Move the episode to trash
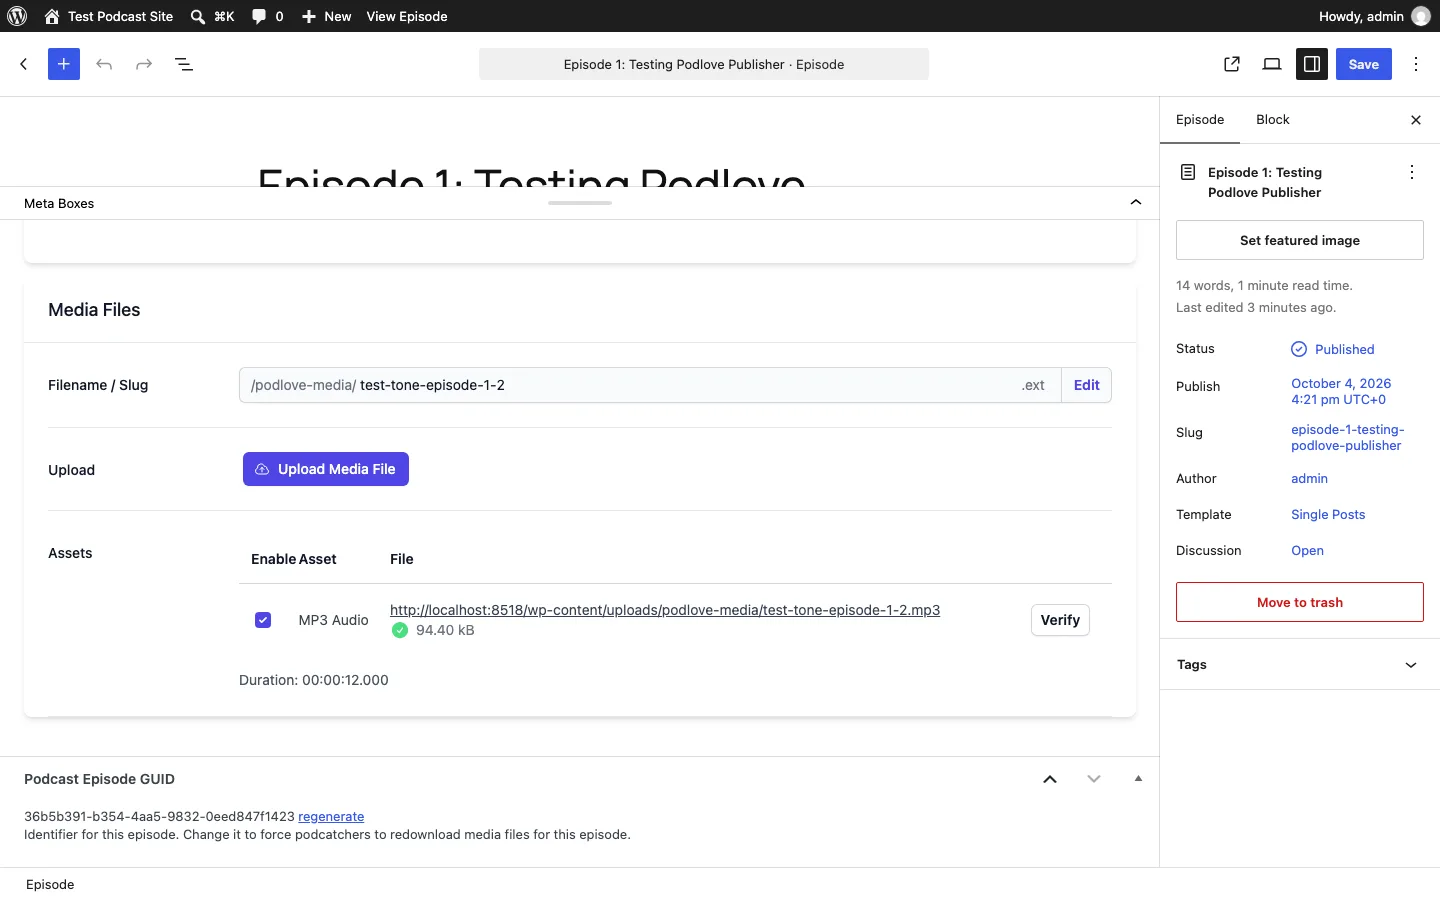Screen dimensions: 1440x900 click(x=1300, y=602)
